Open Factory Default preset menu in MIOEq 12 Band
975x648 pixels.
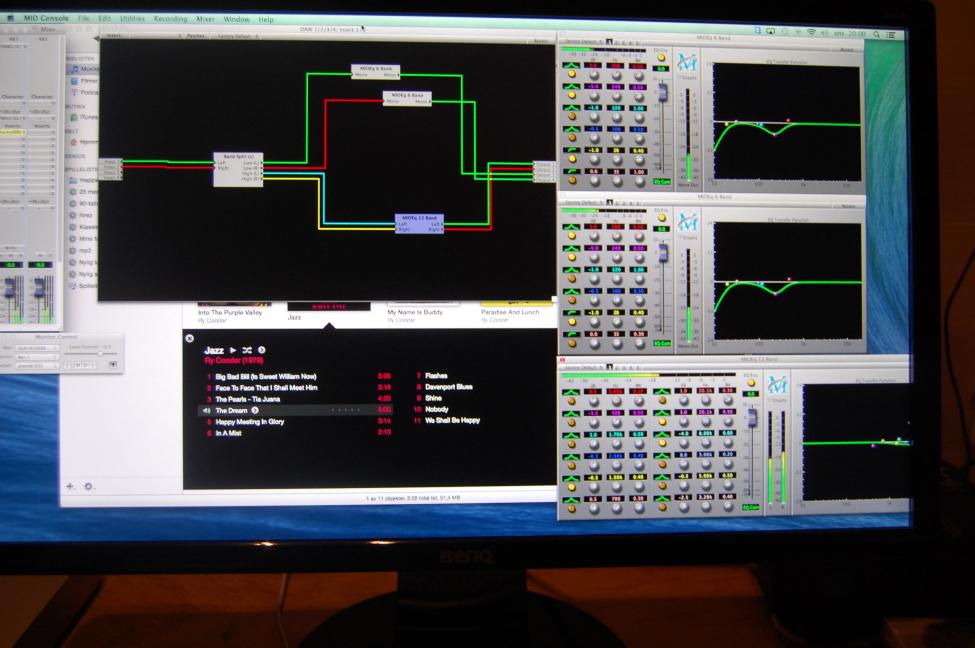[583, 368]
